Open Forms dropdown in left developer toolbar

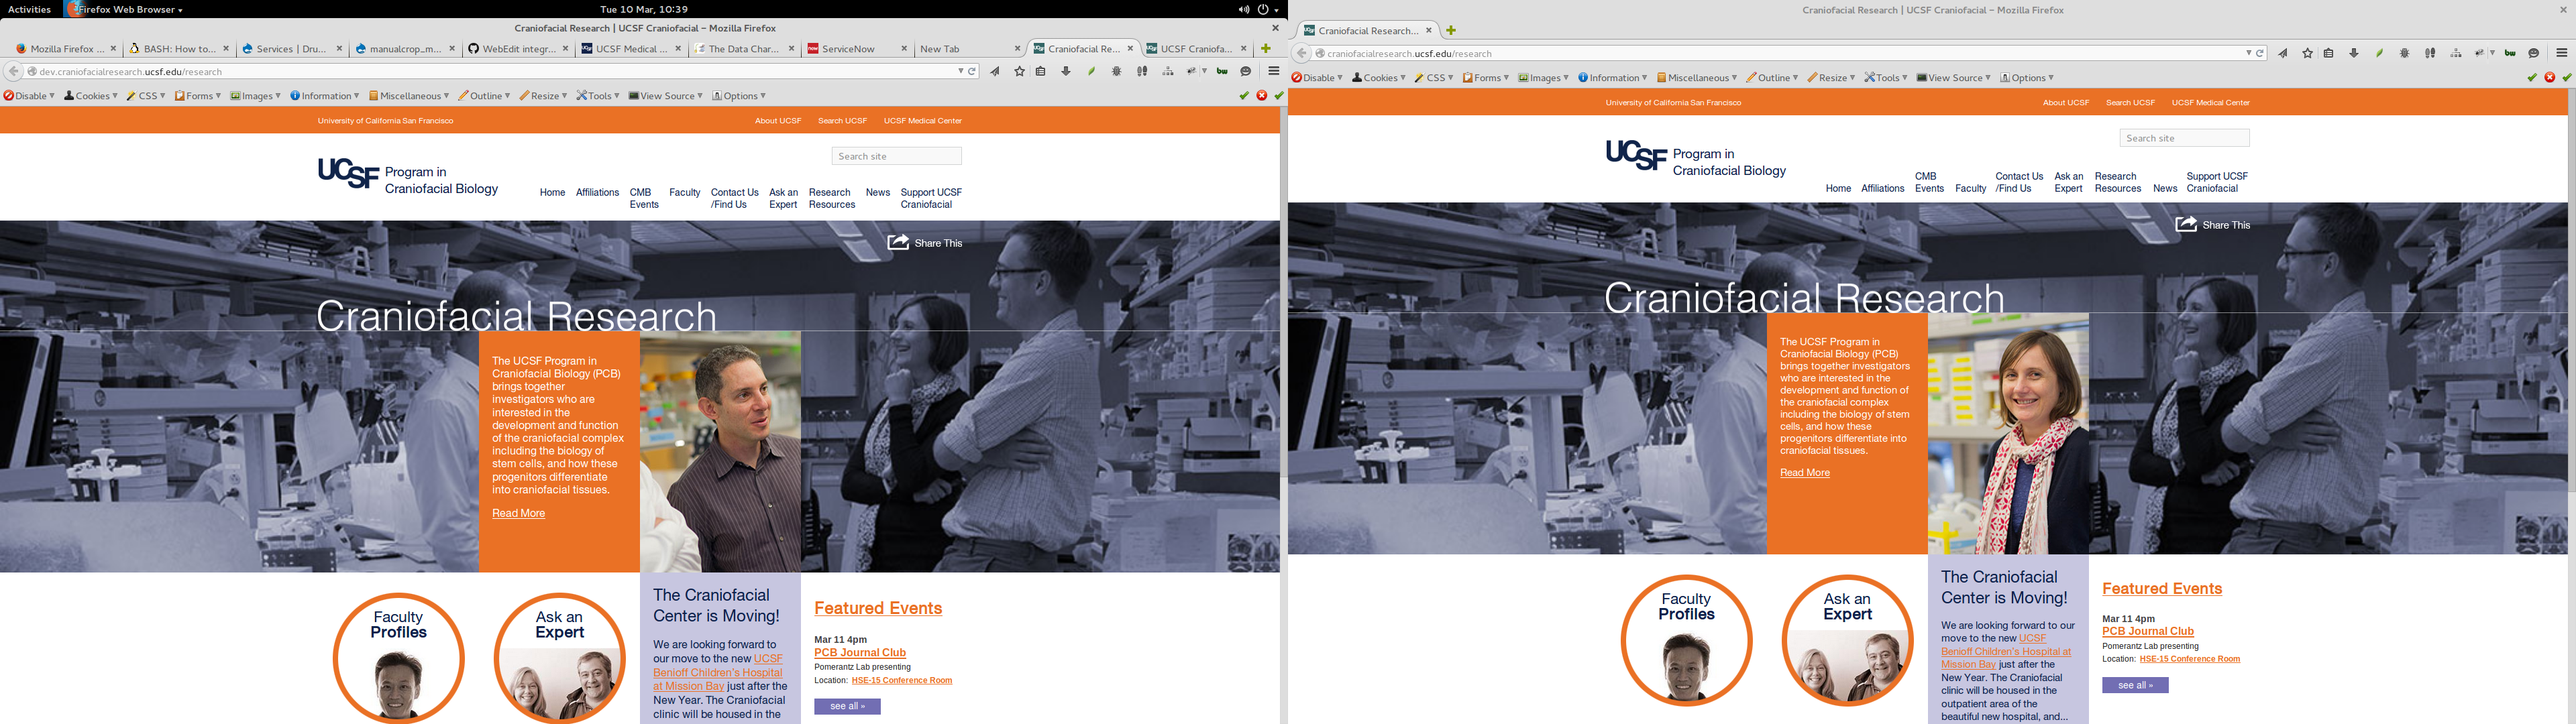pyautogui.click(x=198, y=96)
